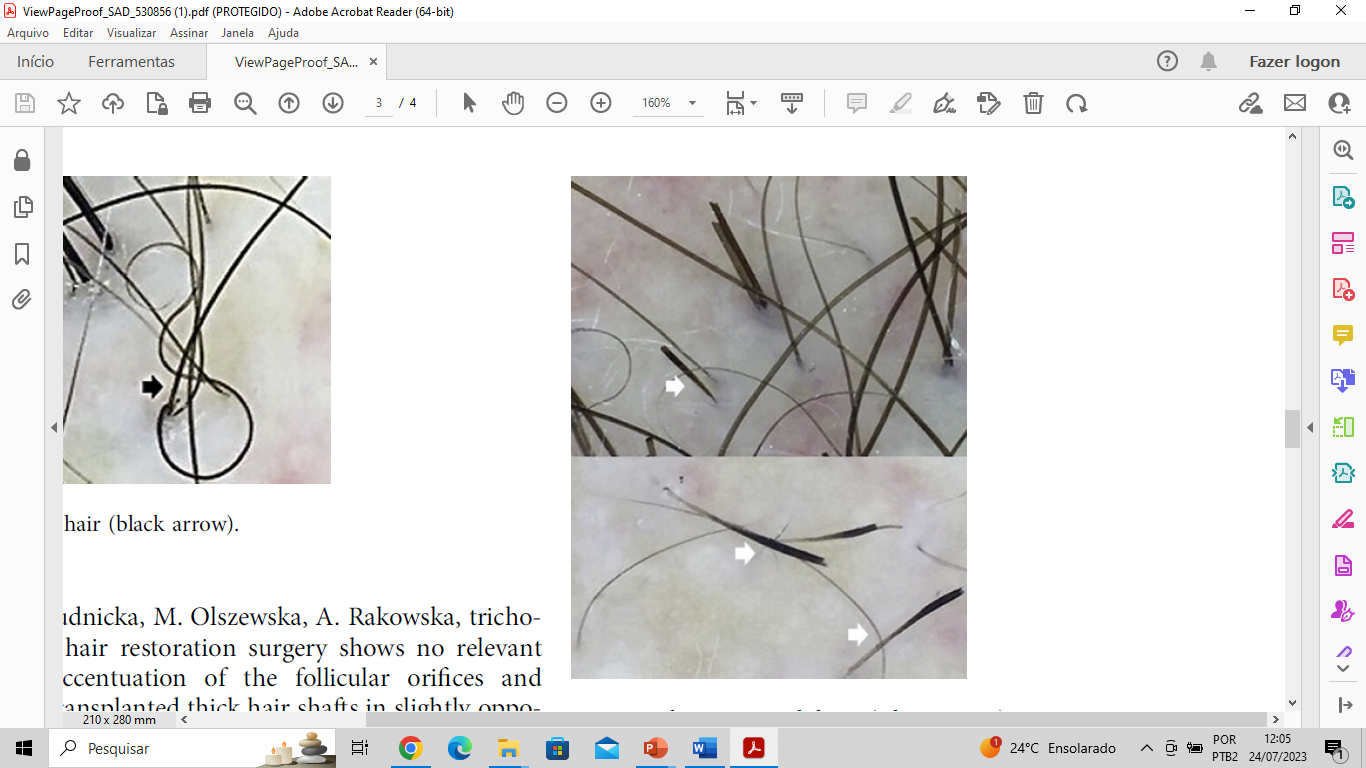
Task: Send file by email envelope icon
Action: point(1295,103)
